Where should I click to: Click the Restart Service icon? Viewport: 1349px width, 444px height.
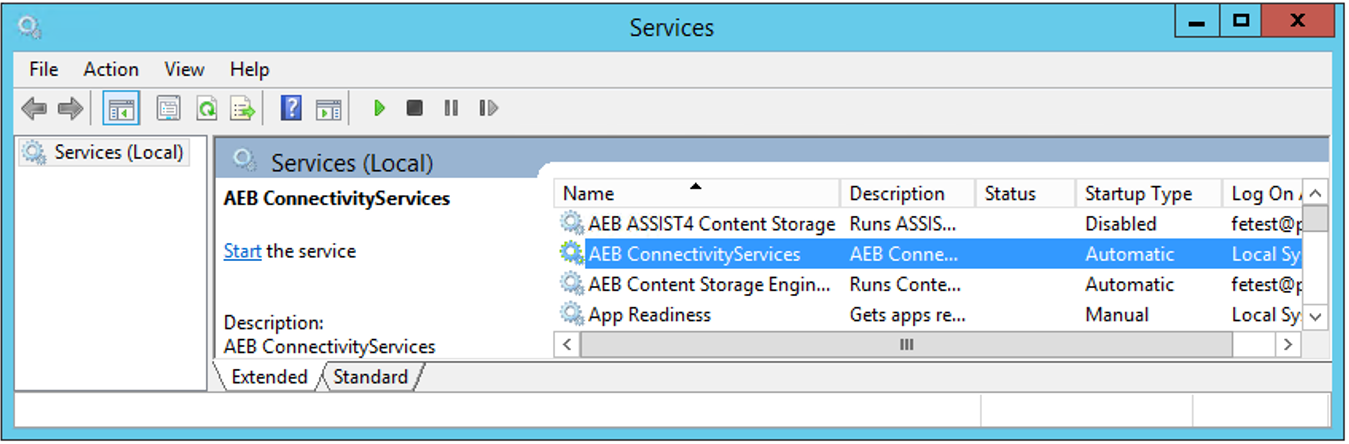click(488, 108)
